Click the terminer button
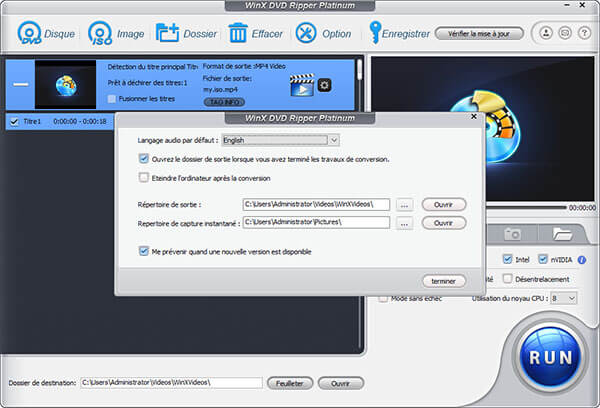 point(444,280)
